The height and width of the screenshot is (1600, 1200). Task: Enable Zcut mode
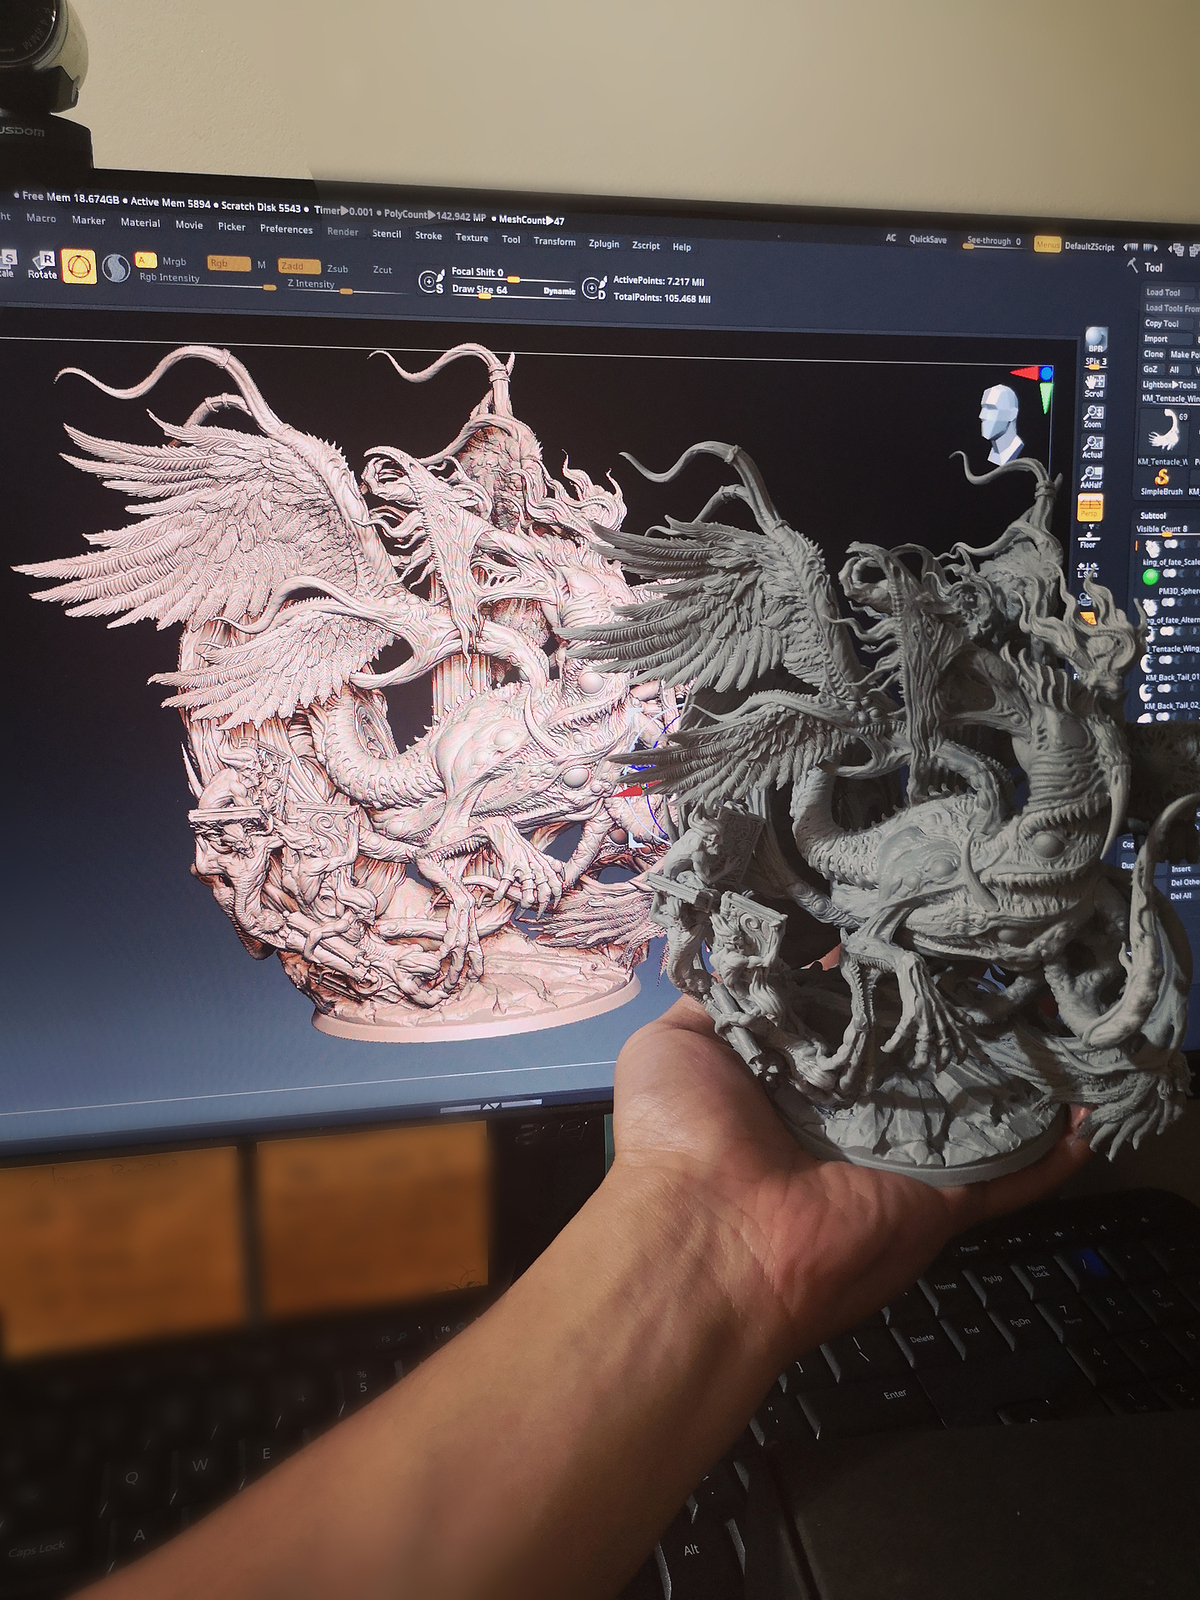[x=382, y=270]
